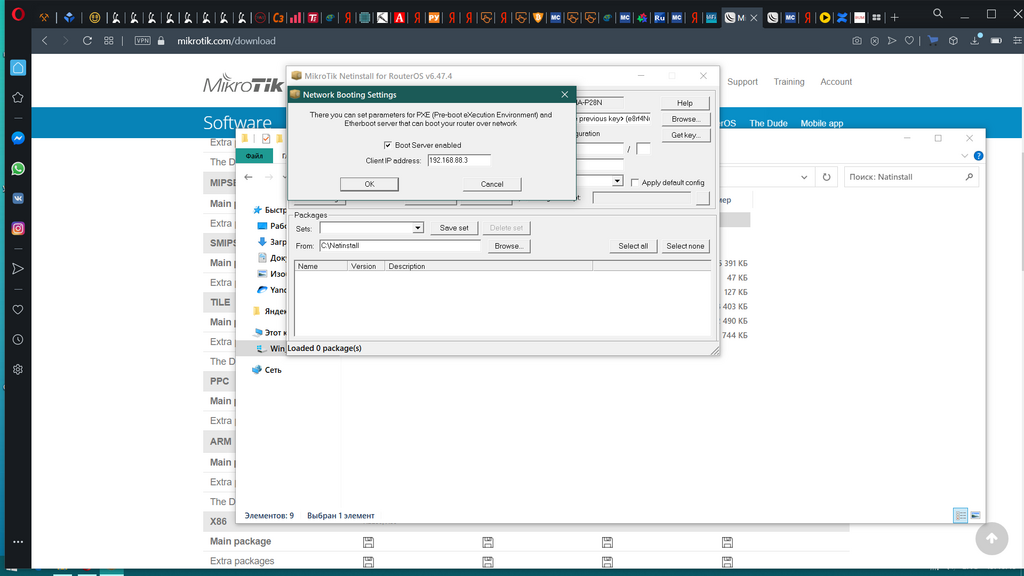Take snapshot with camera icon
The width and height of the screenshot is (1024, 576).
pyautogui.click(x=857, y=40)
